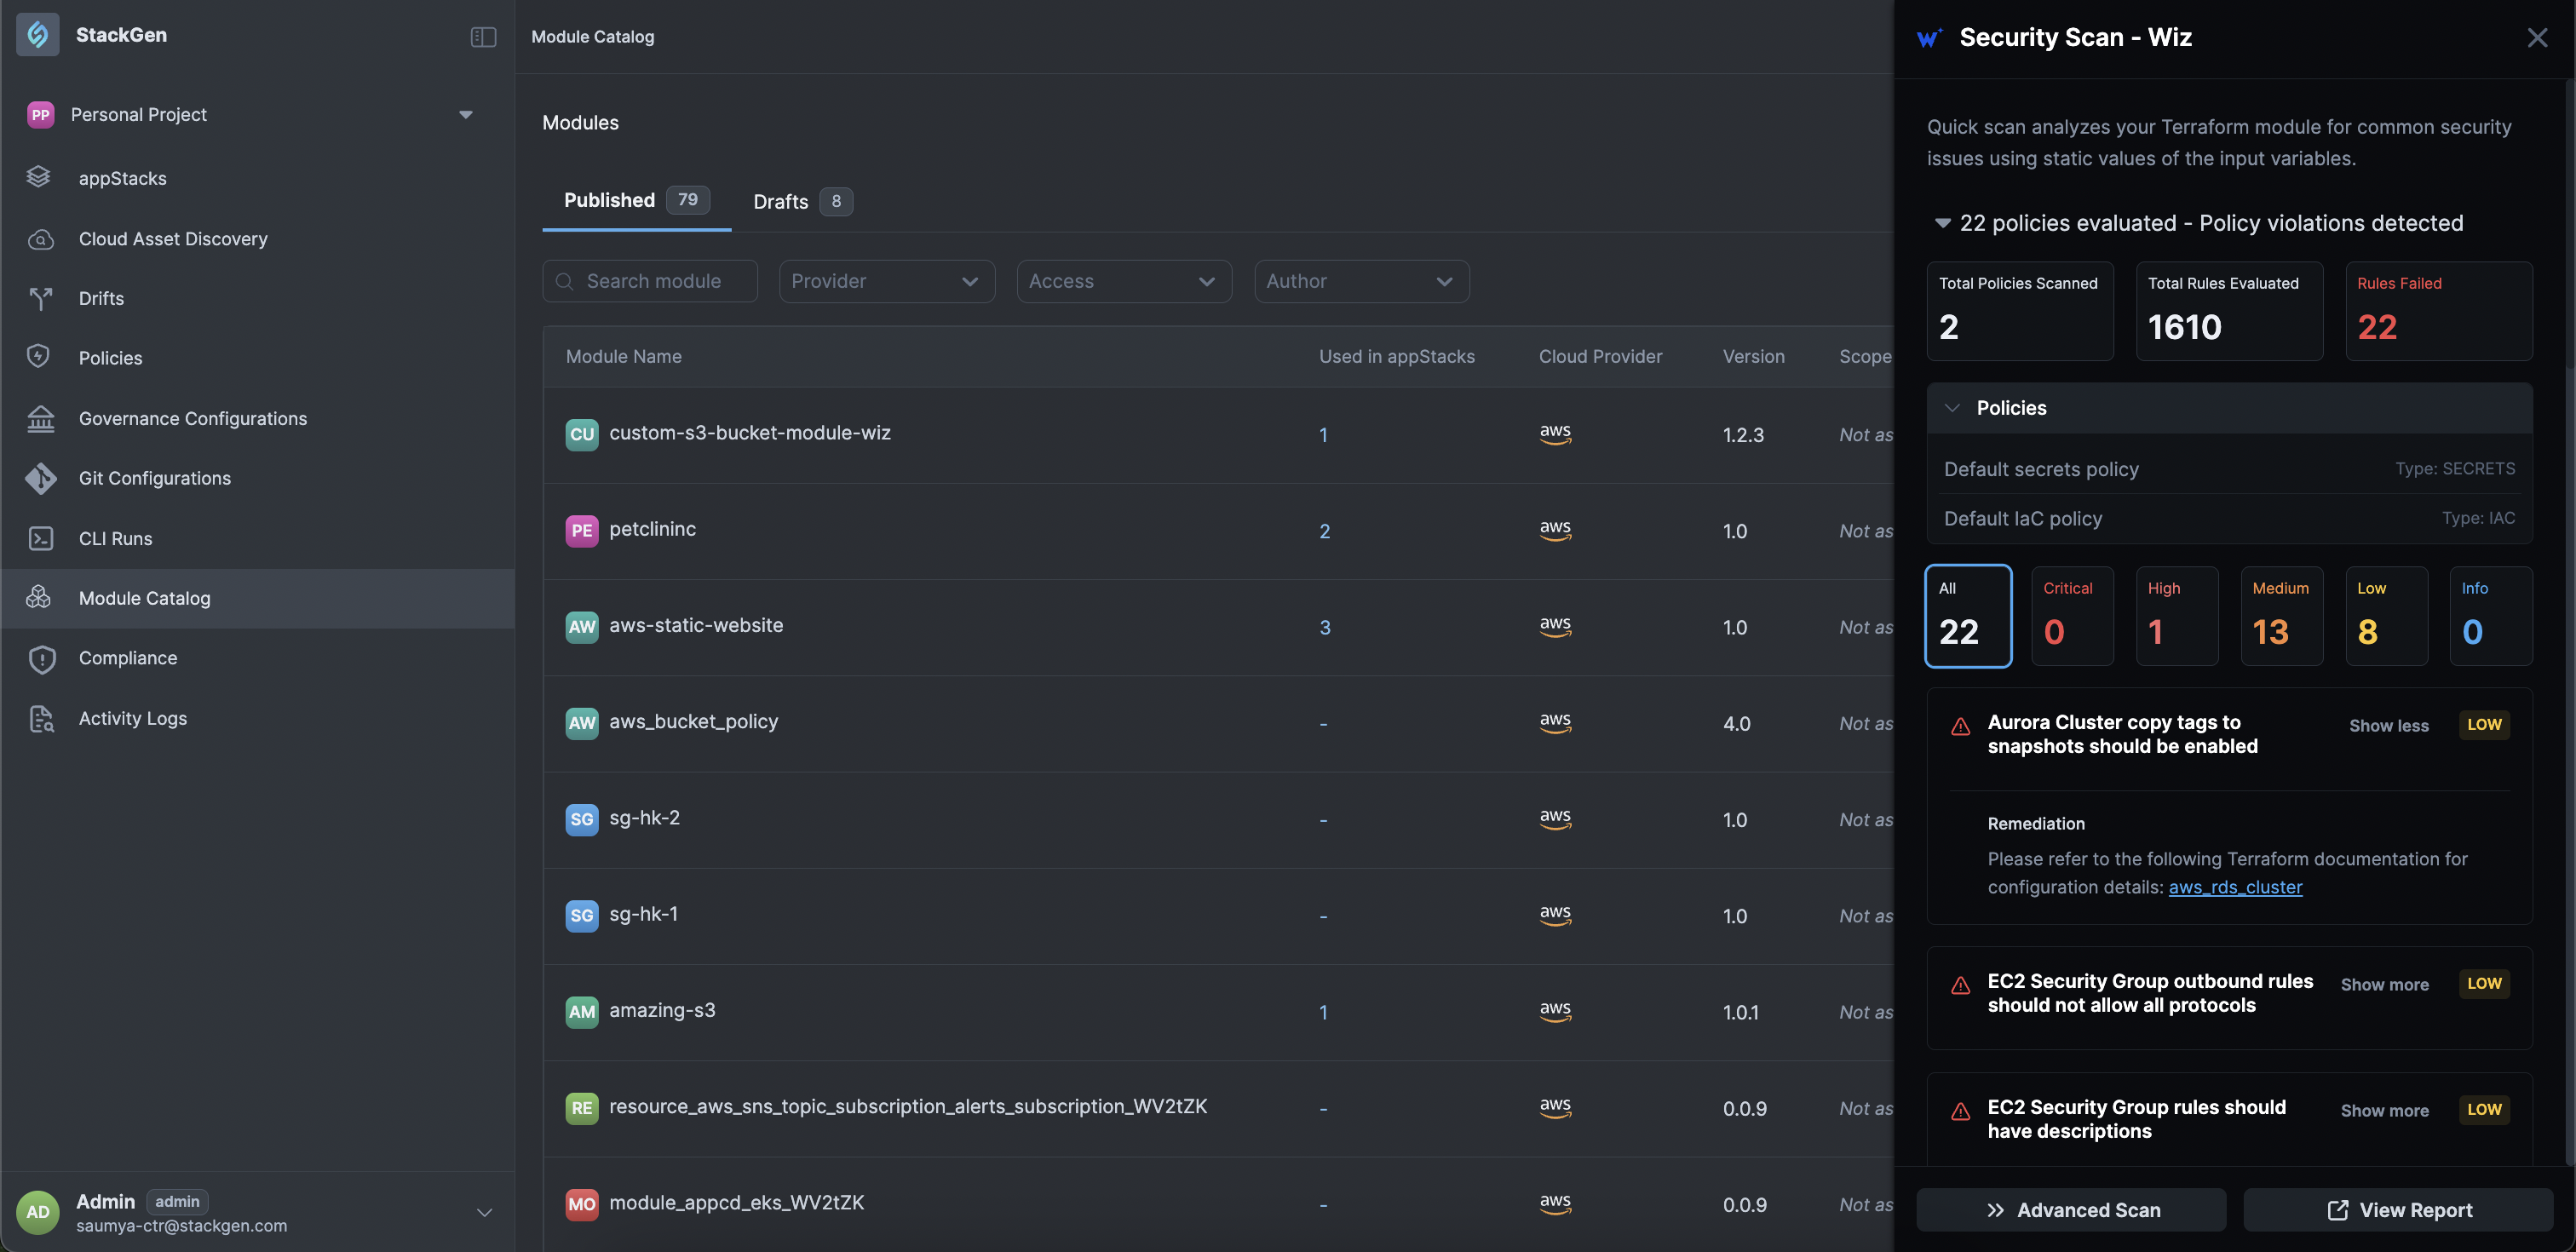Open Governance Configurations page

192,418
